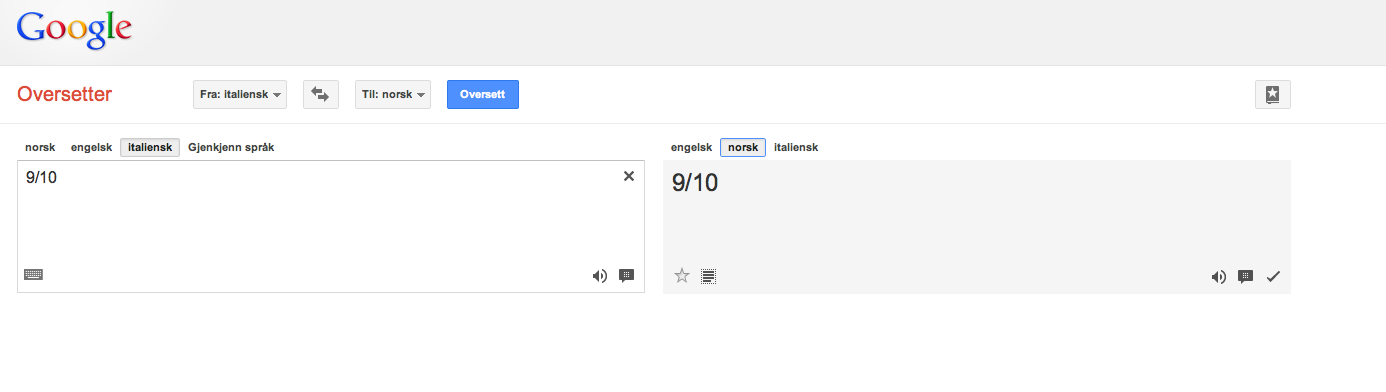Listen to the source text speaker
The width and height of the screenshot is (1386, 392).
coord(600,276)
